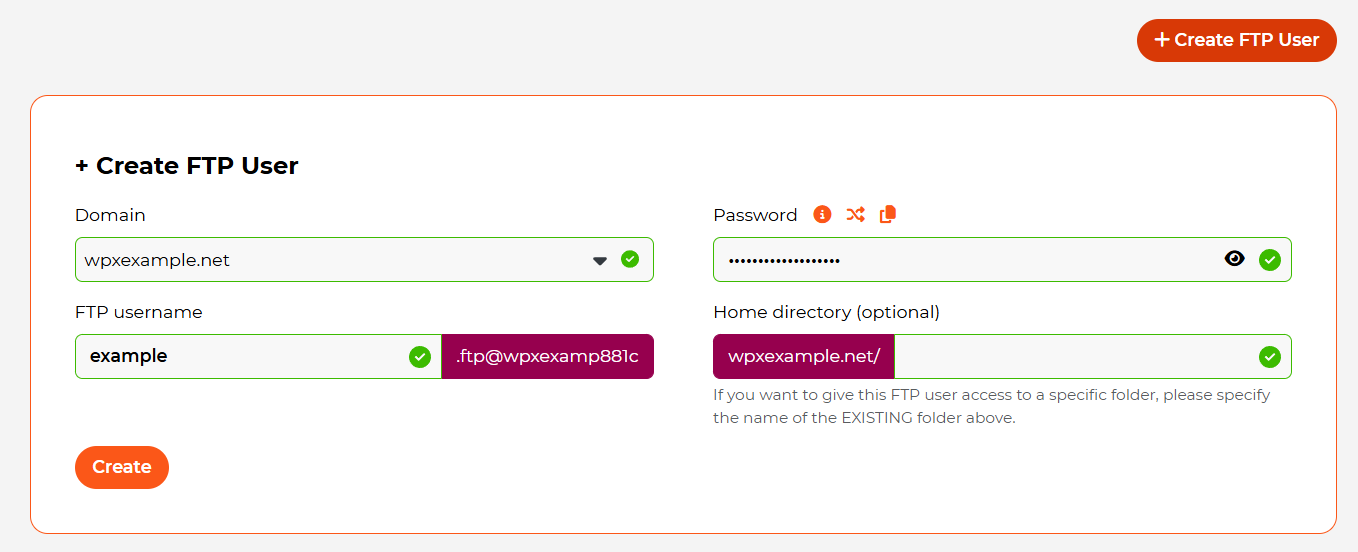Open the wpxexample.net domain selector
Screen dimensions: 1358x552
pyautogui.click(x=364, y=259)
